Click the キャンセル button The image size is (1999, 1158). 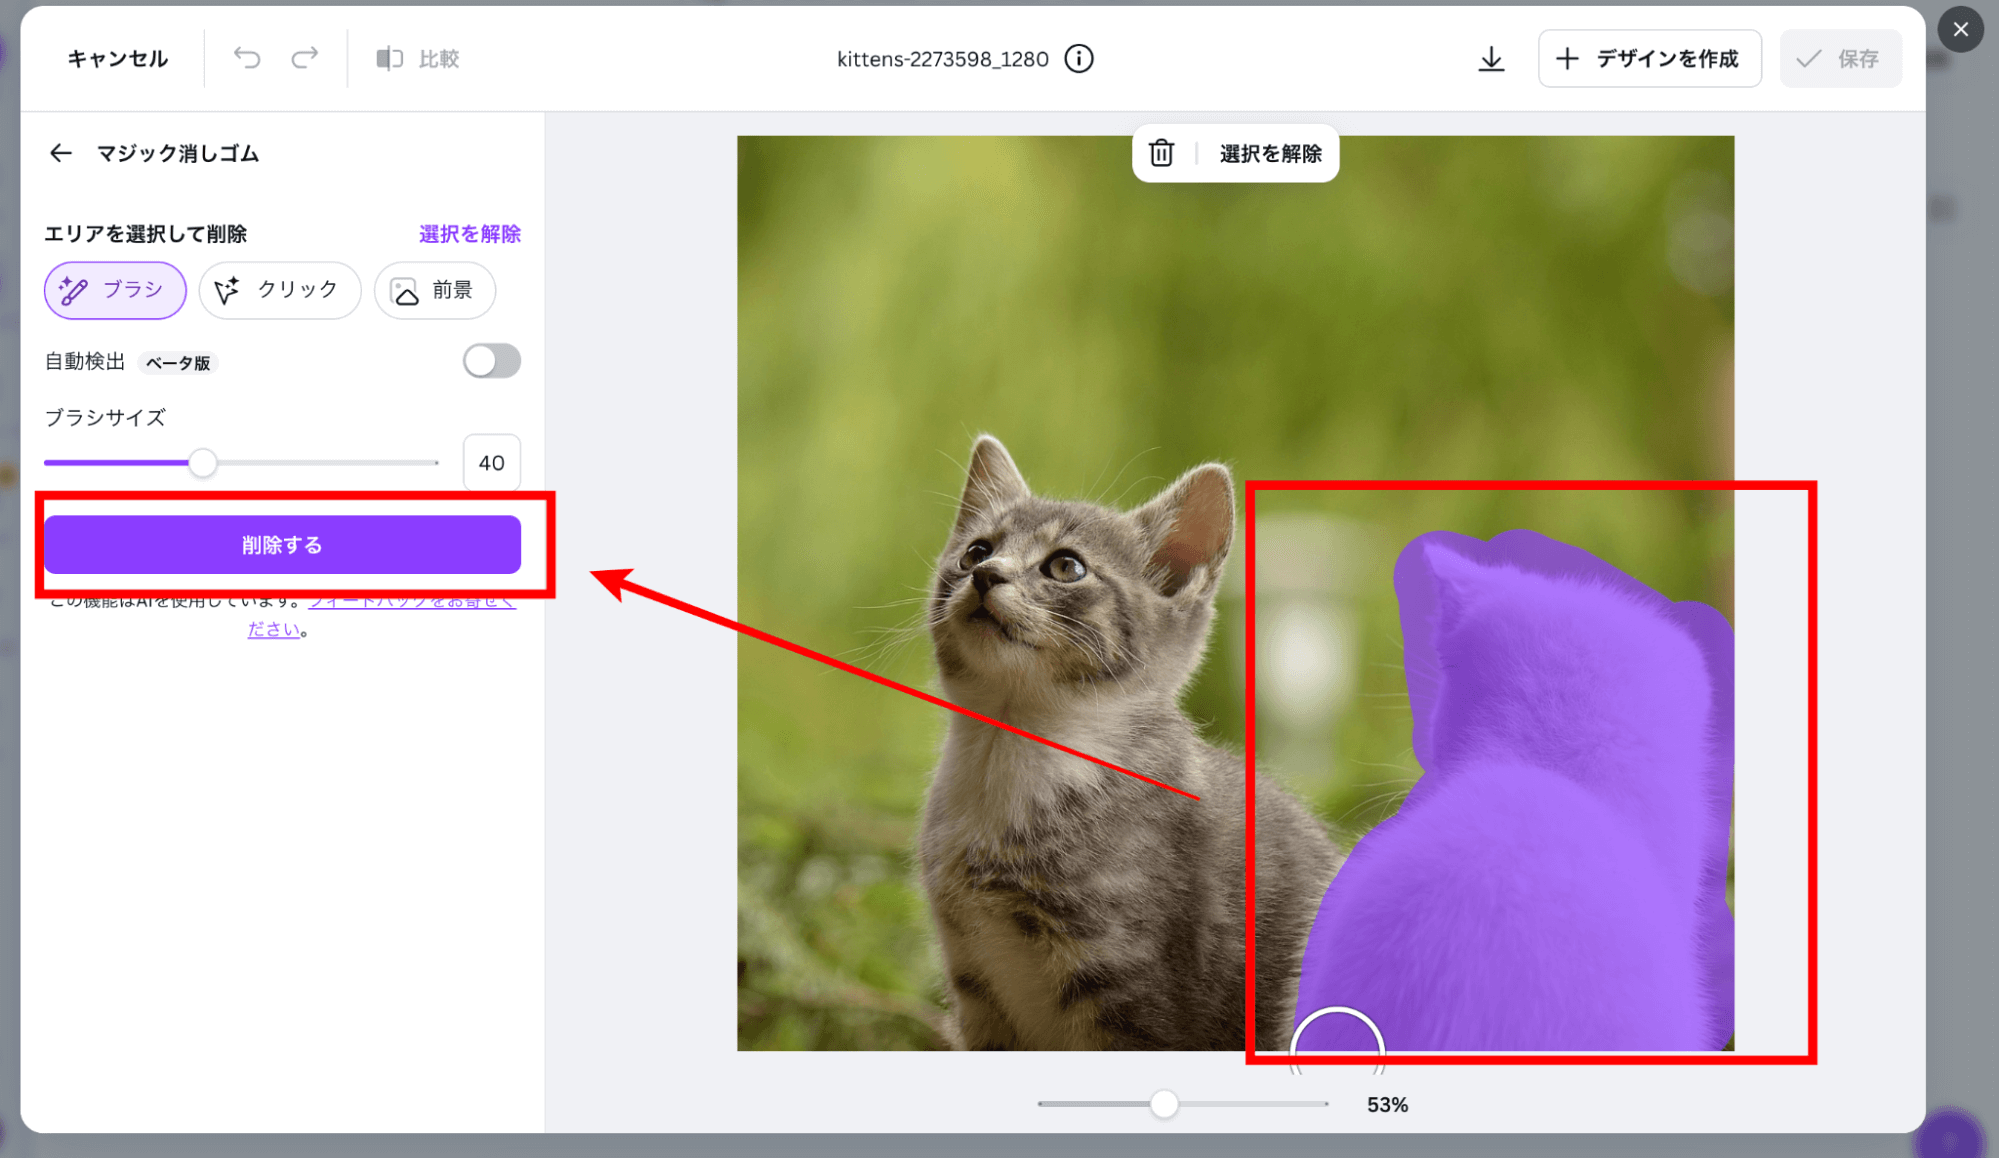(117, 59)
